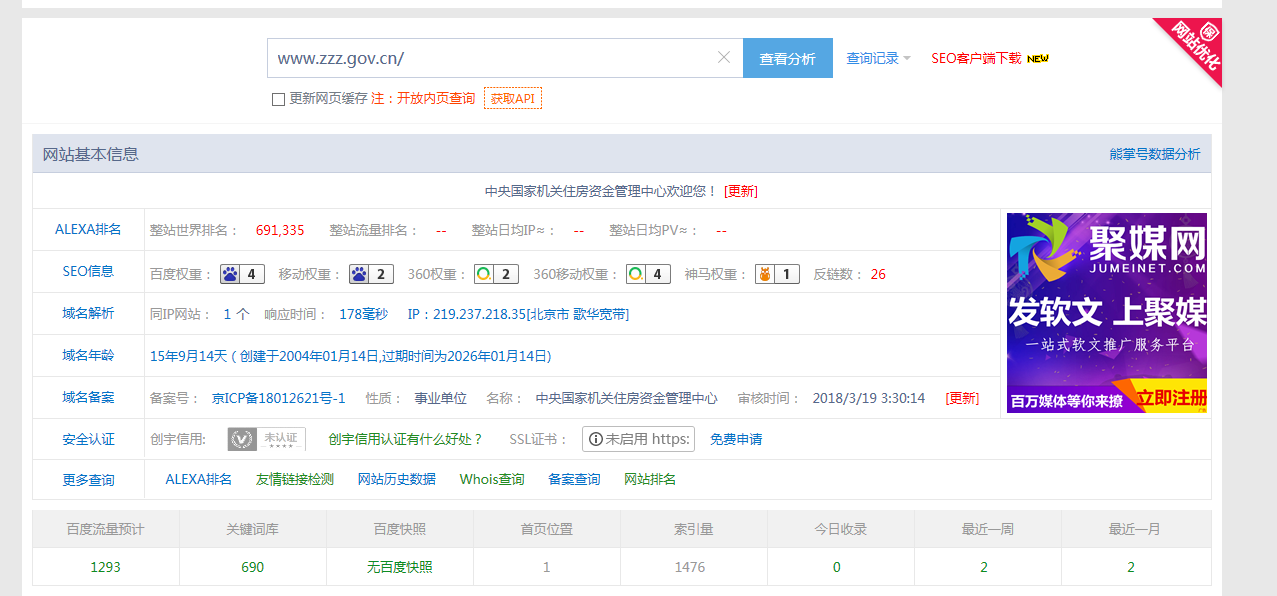Click the 事业单位 entity type text
Image resolution: width=1277 pixels, height=596 pixels.
point(441,398)
